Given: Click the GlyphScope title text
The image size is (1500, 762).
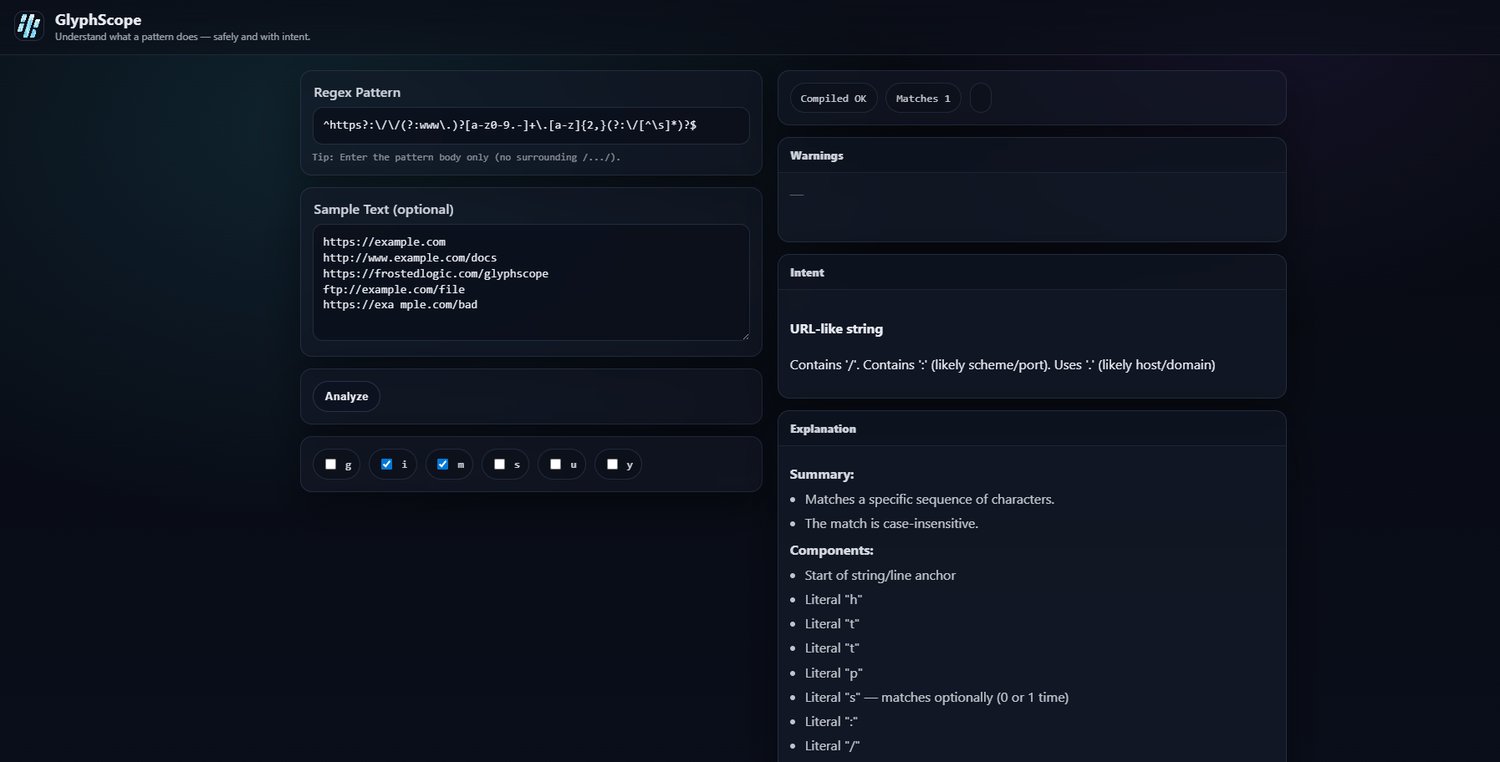Looking at the screenshot, I should pyautogui.click(x=98, y=20).
